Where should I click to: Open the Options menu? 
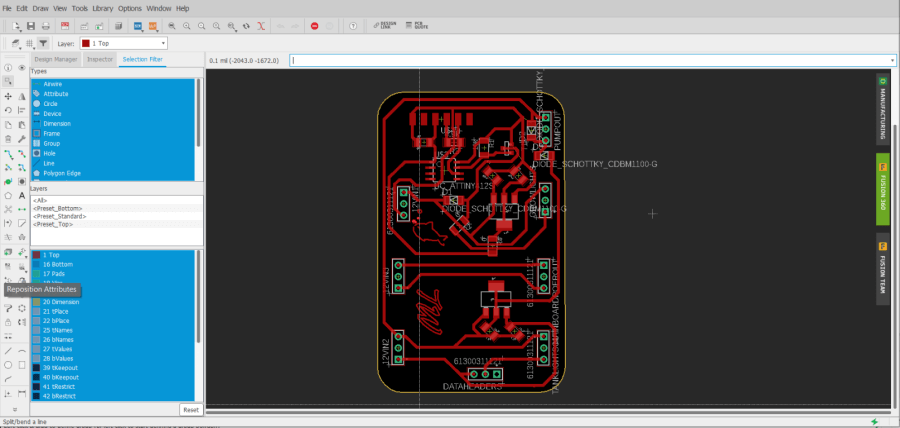click(130, 9)
